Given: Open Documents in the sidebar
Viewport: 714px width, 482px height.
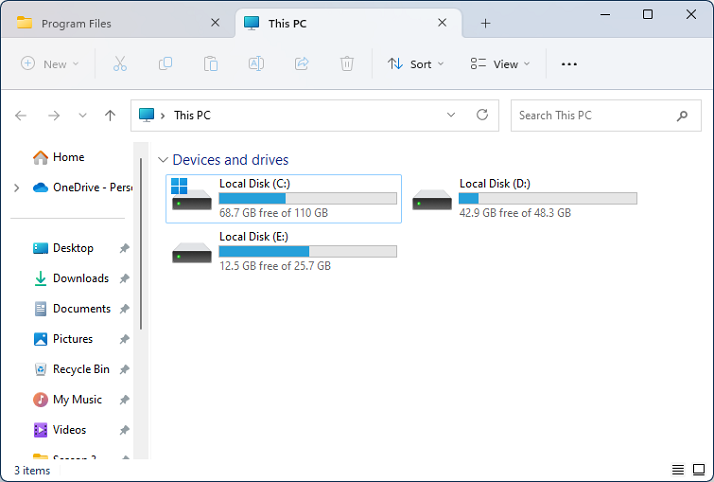Looking at the screenshot, I should pyautogui.click(x=72, y=309).
